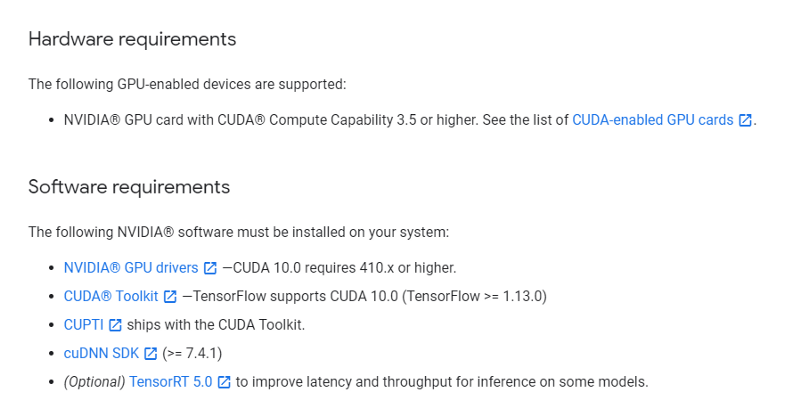This screenshot has width=800, height=416.
Task: Open the cuDNN SDK link
Action: [x=101, y=353]
